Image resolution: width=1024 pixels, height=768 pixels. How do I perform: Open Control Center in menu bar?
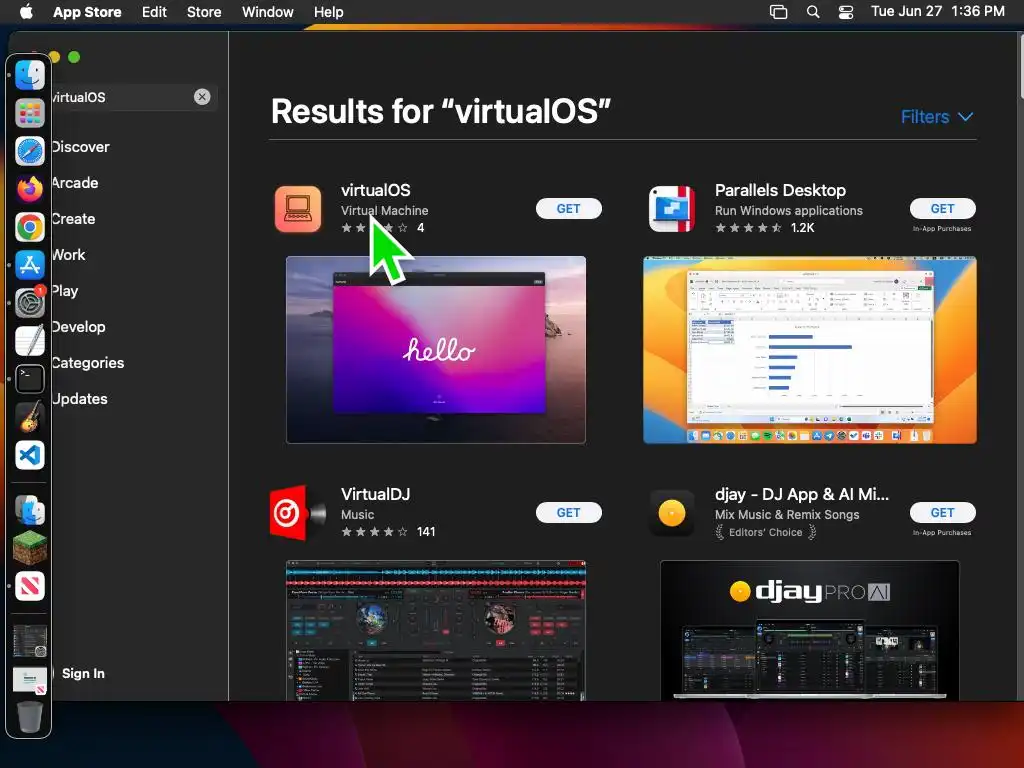(x=846, y=12)
